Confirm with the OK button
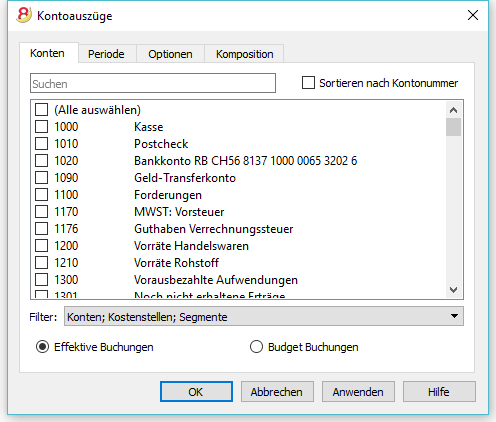Viewport: 496px width, 422px height. [x=196, y=392]
